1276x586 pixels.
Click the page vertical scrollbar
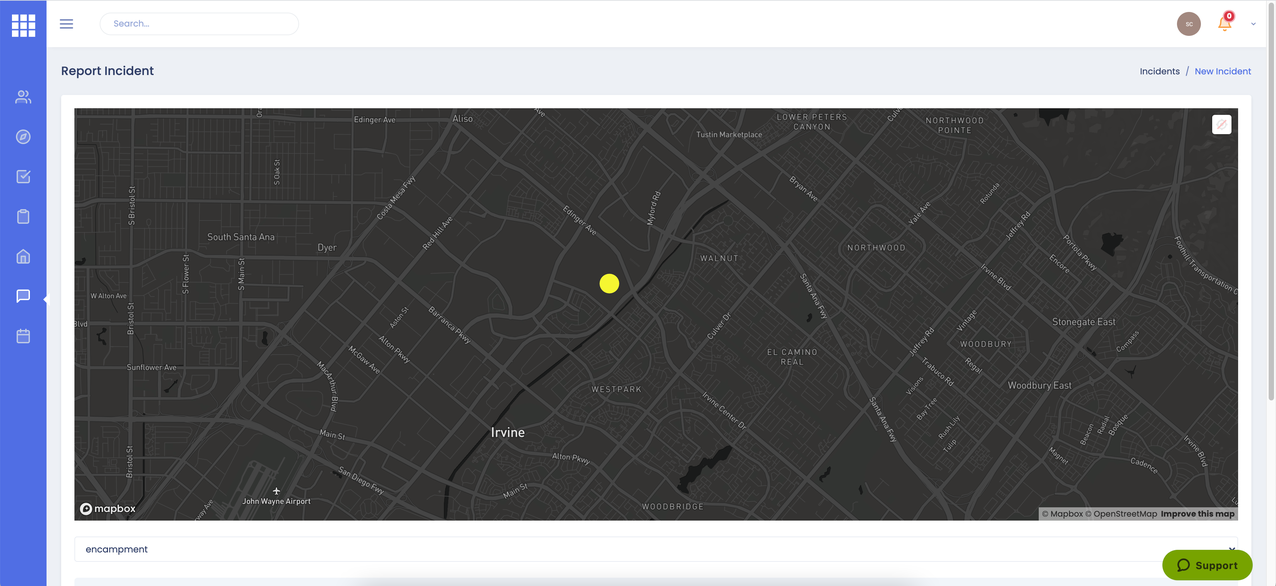[x=1271, y=200]
